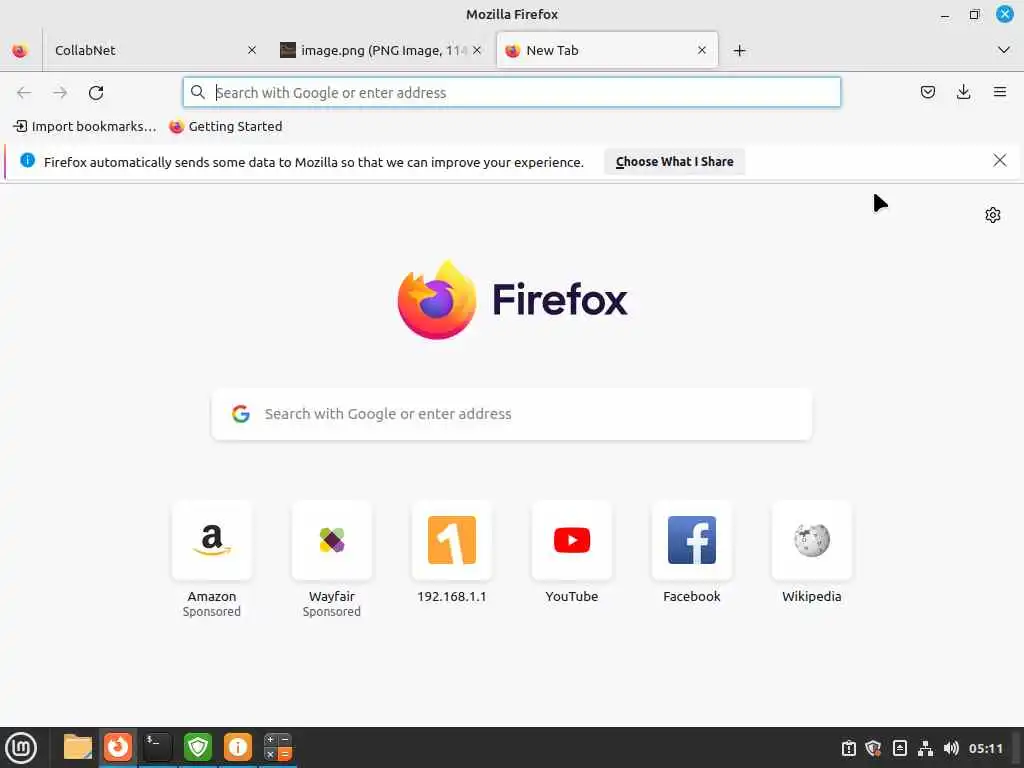Open the pinned Firefox tab
This screenshot has height=768, width=1024.
(x=20, y=50)
